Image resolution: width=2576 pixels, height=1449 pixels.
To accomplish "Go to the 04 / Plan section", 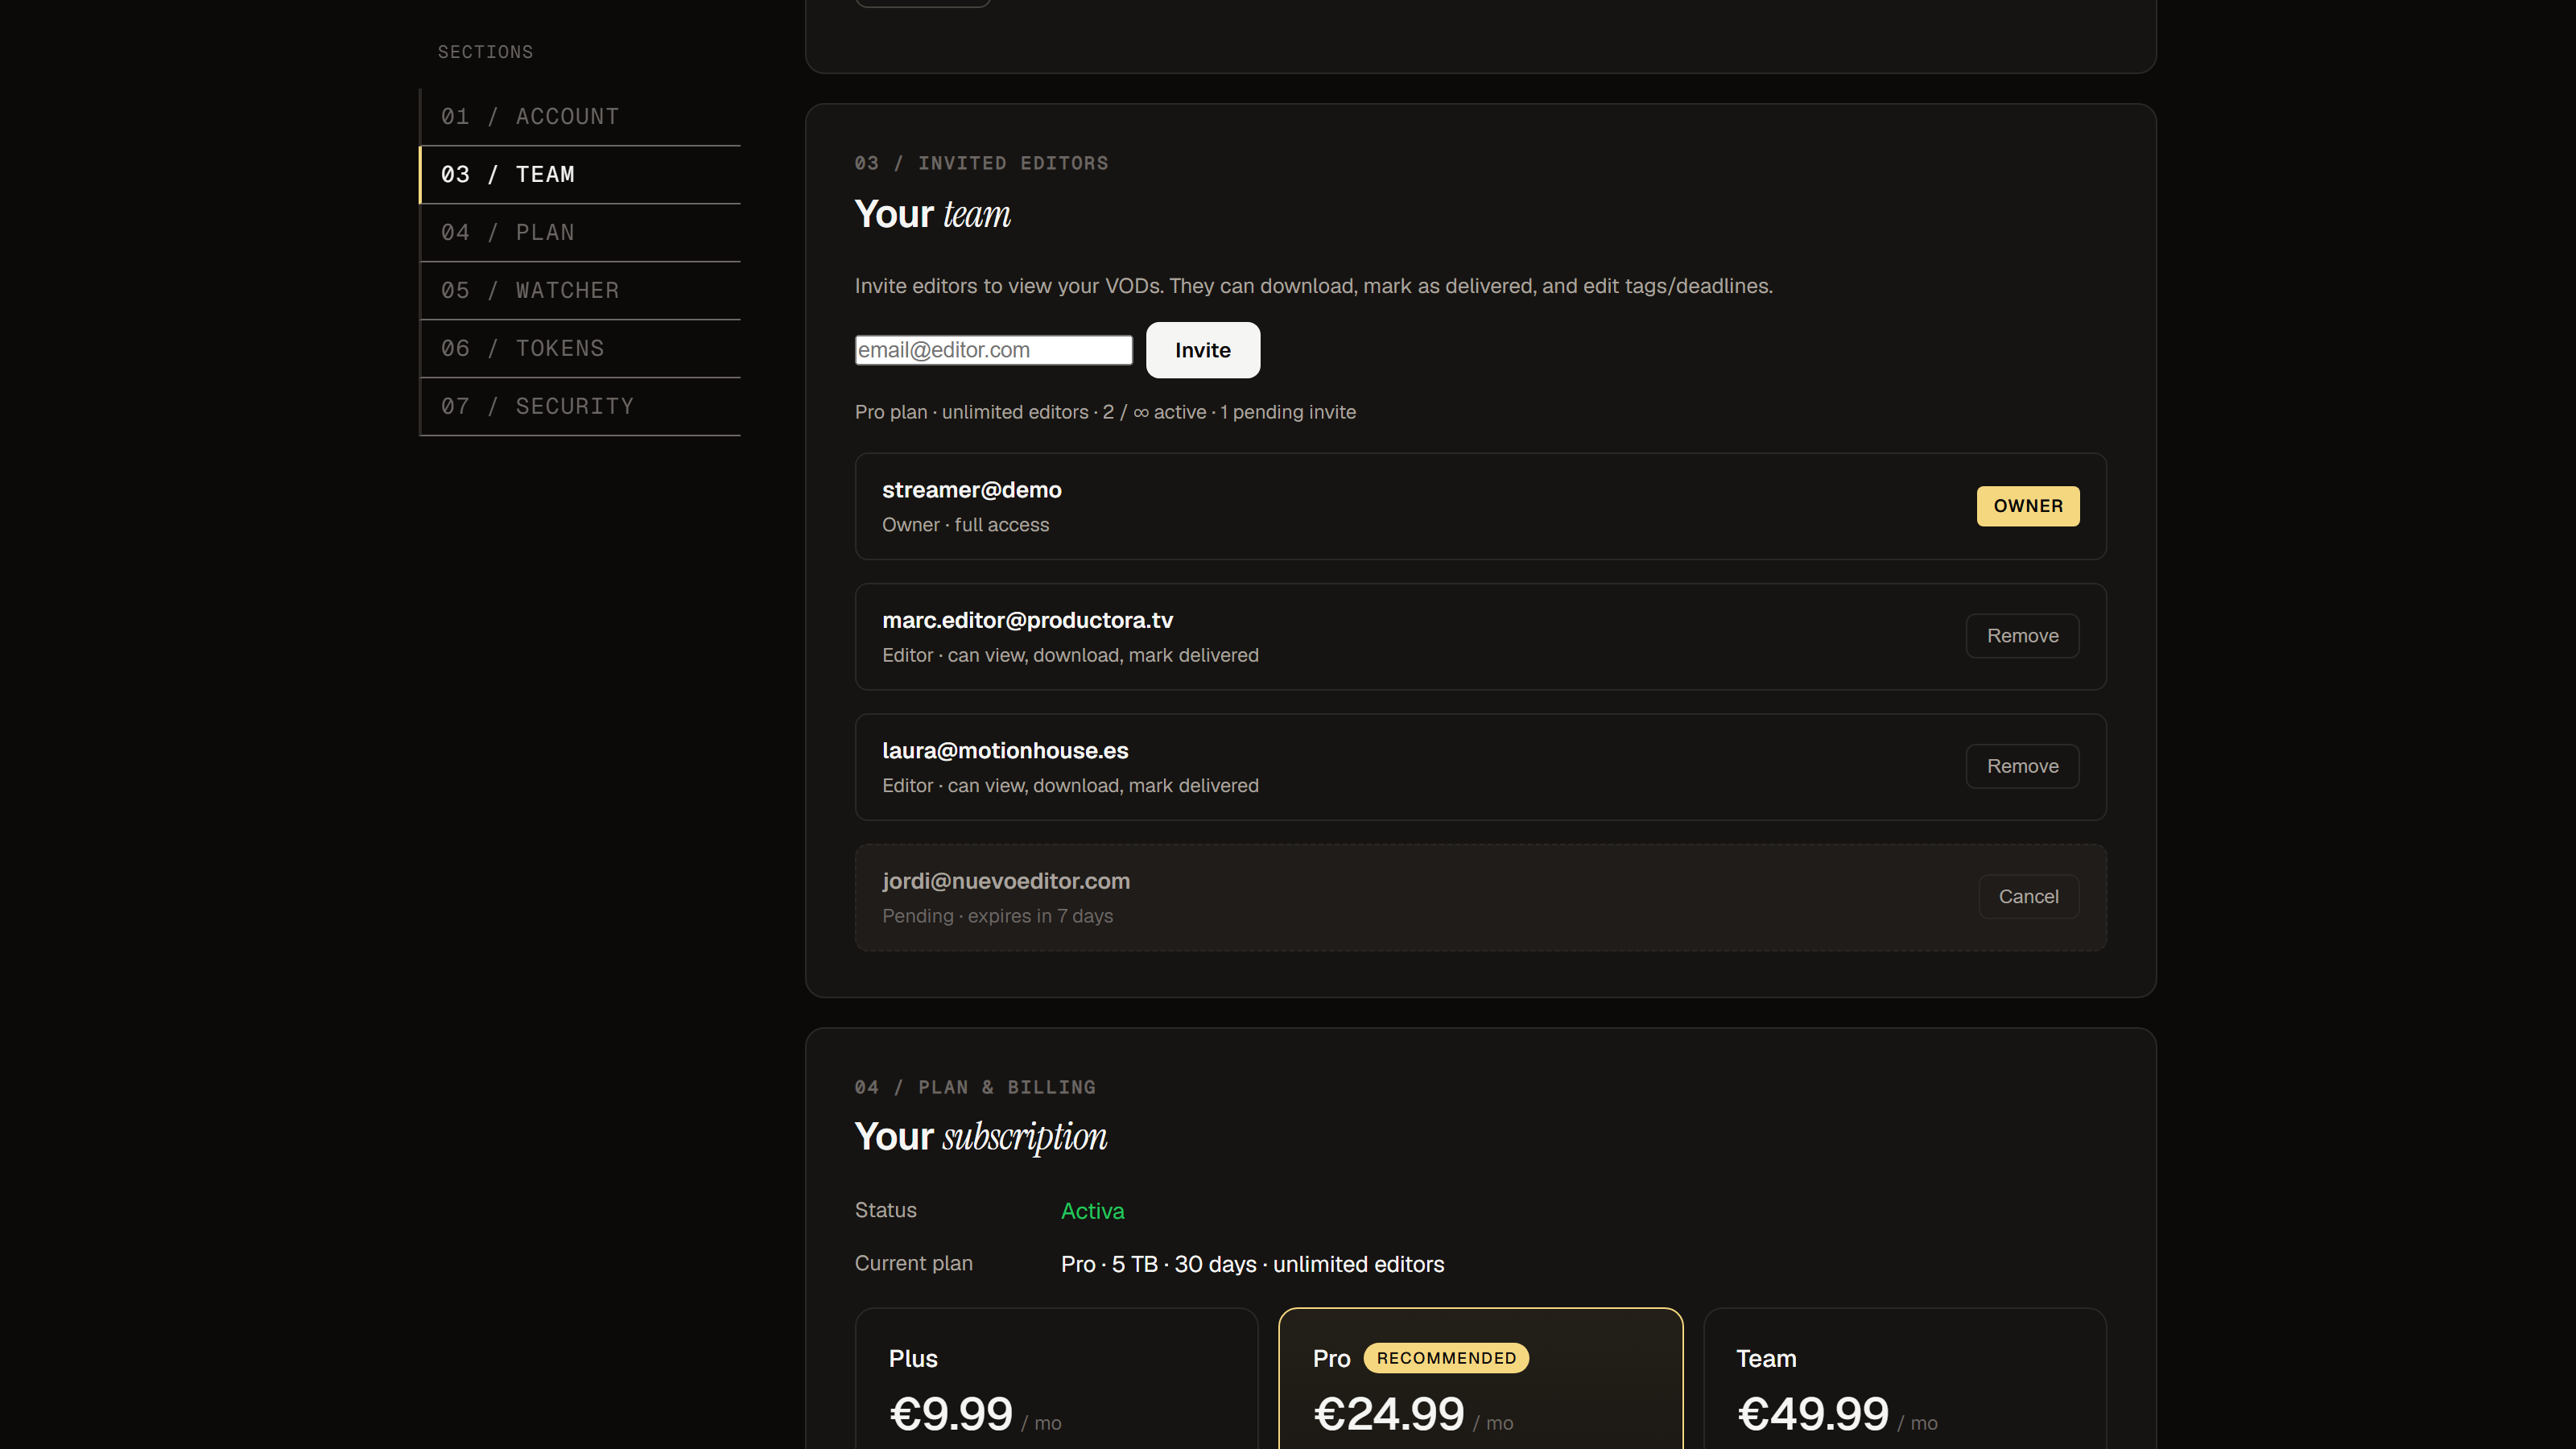I will point(580,233).
